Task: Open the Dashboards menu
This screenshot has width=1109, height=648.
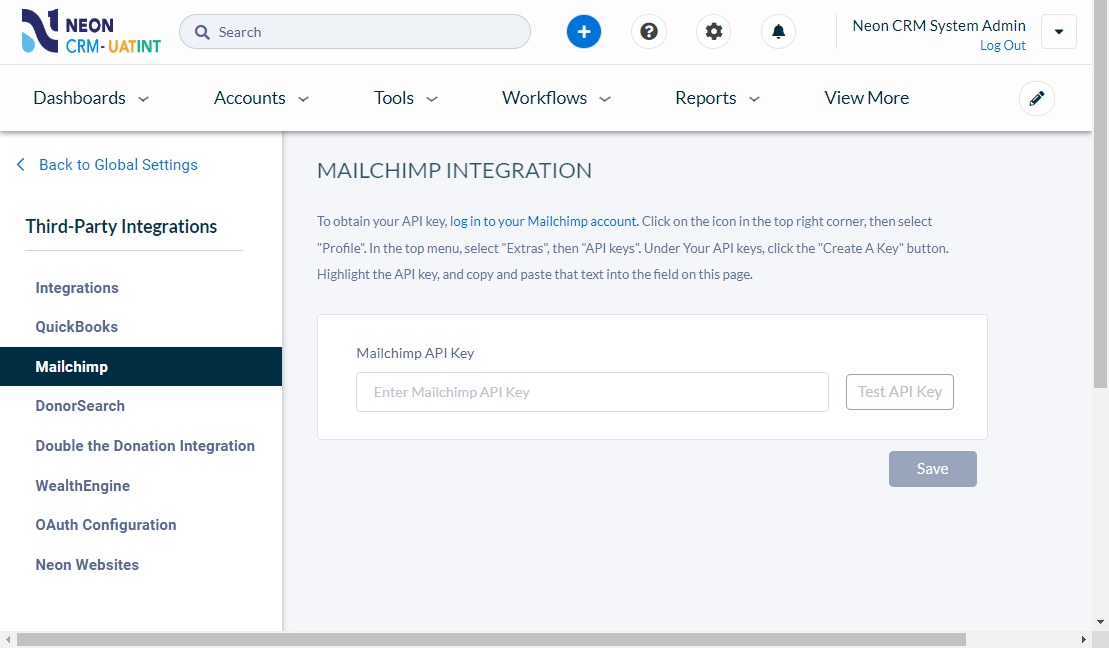Action: pos(79,98)
